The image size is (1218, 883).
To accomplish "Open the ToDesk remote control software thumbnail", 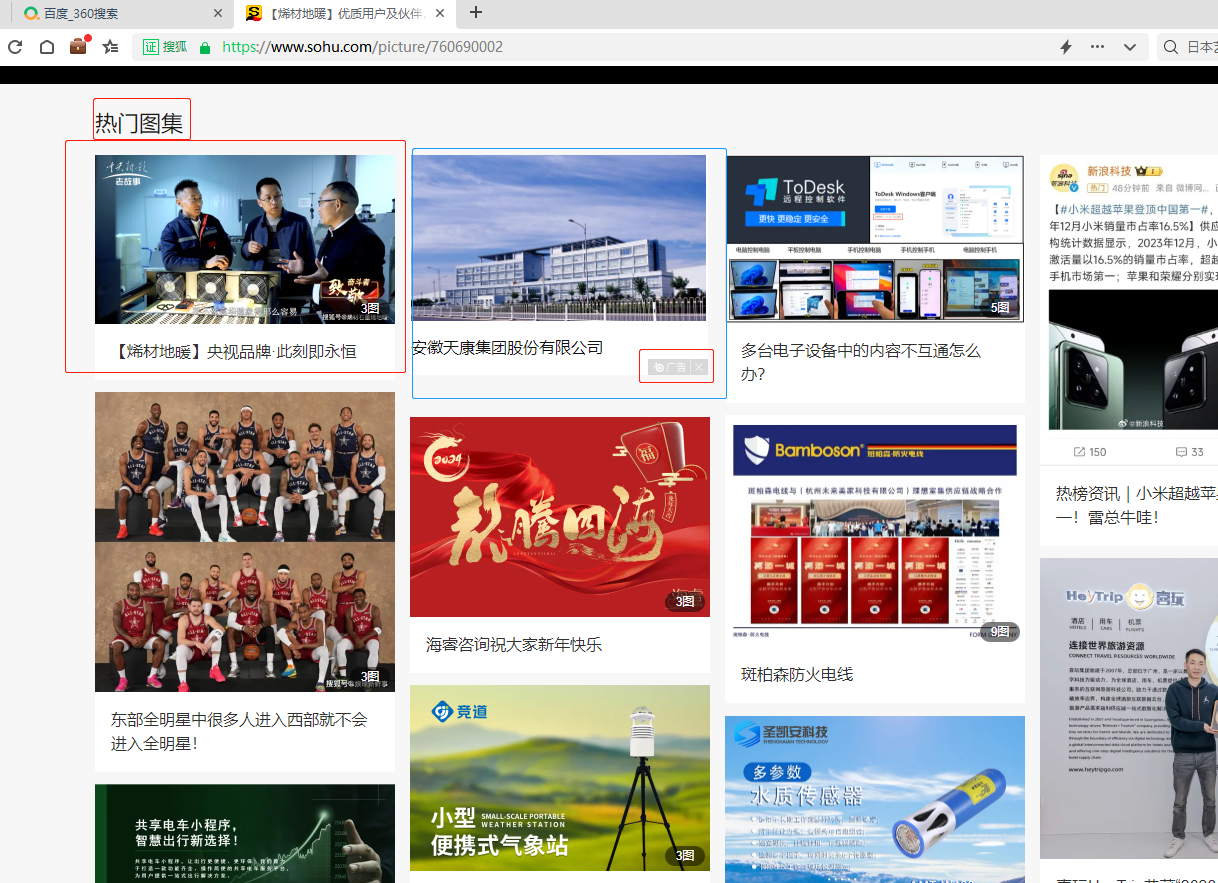I will pyautogui.click(x=875, y=239).
